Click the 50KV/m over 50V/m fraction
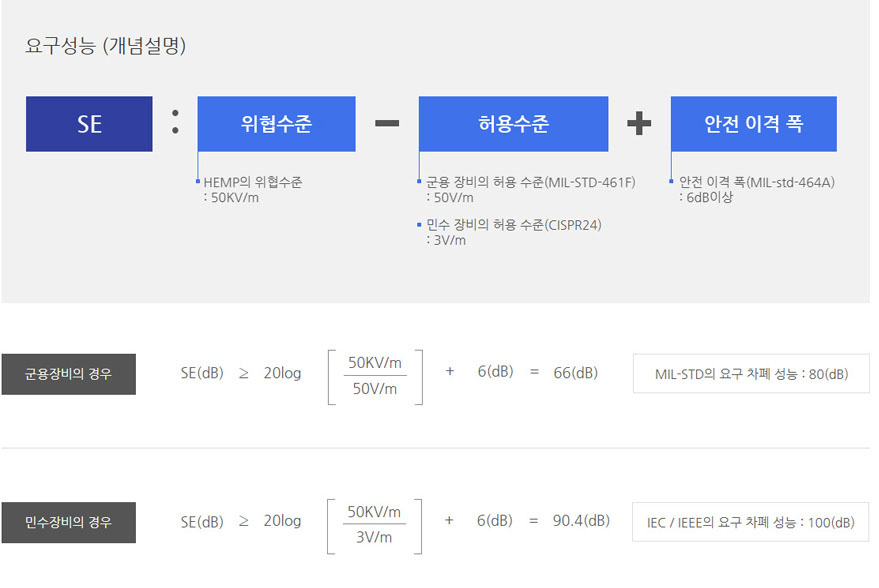Viewport: 879px width, 588px height. tap(375, 376)
